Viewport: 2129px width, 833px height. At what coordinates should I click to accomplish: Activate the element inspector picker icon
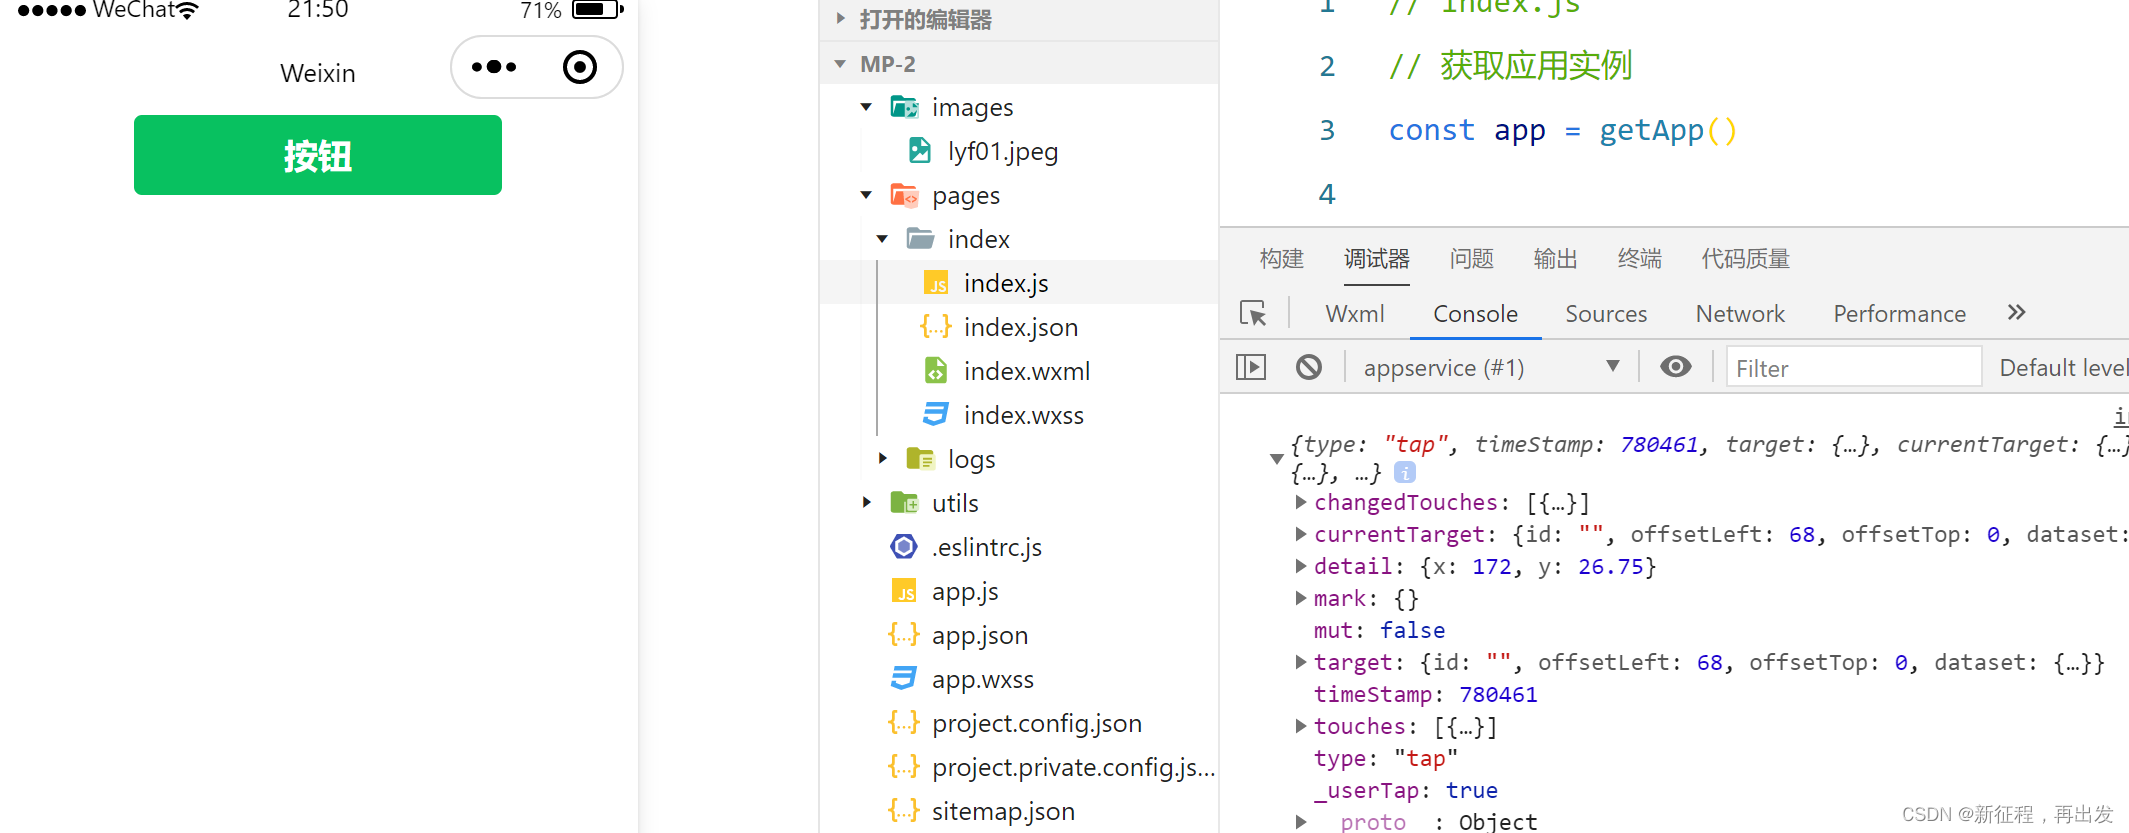[x=1253, y=313]
